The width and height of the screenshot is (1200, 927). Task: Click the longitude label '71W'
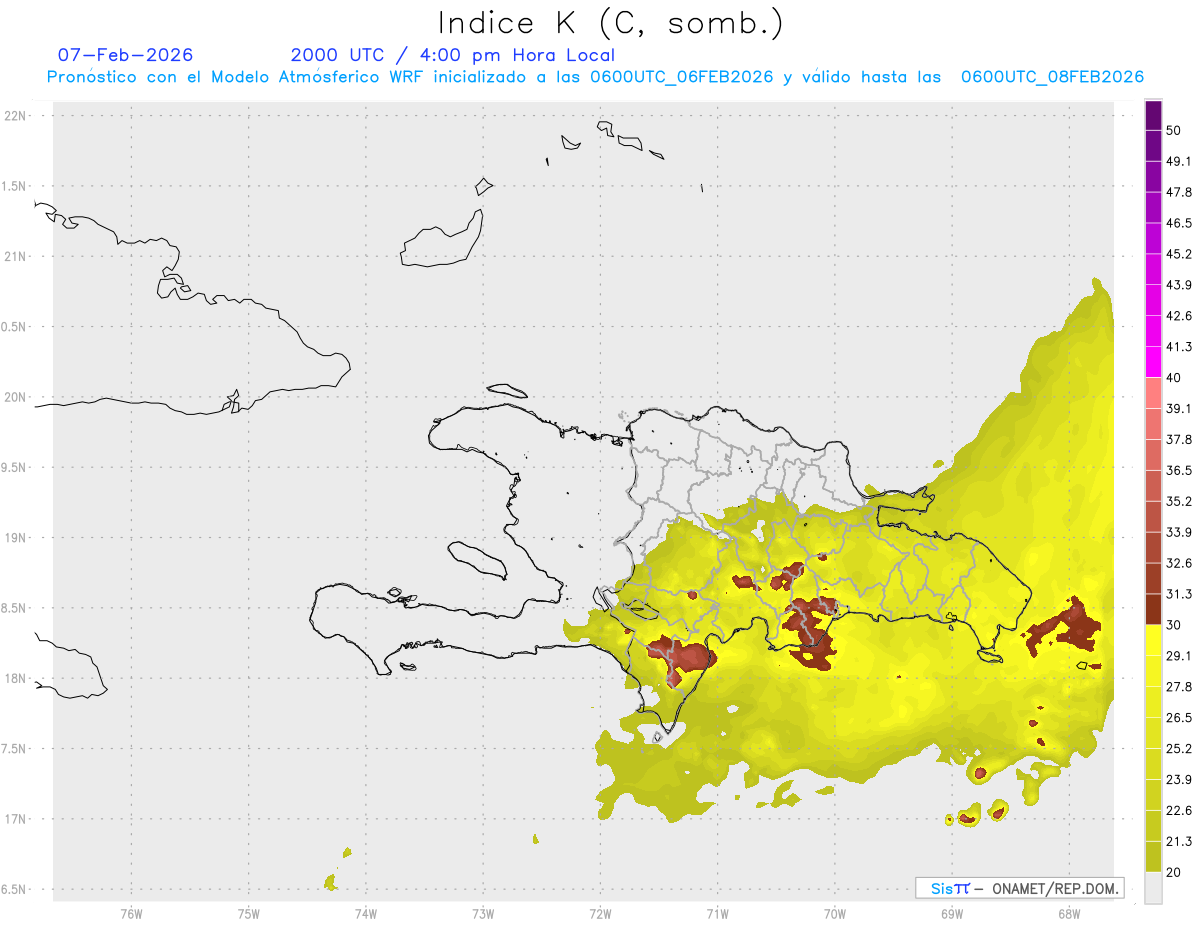coord(717,913)
